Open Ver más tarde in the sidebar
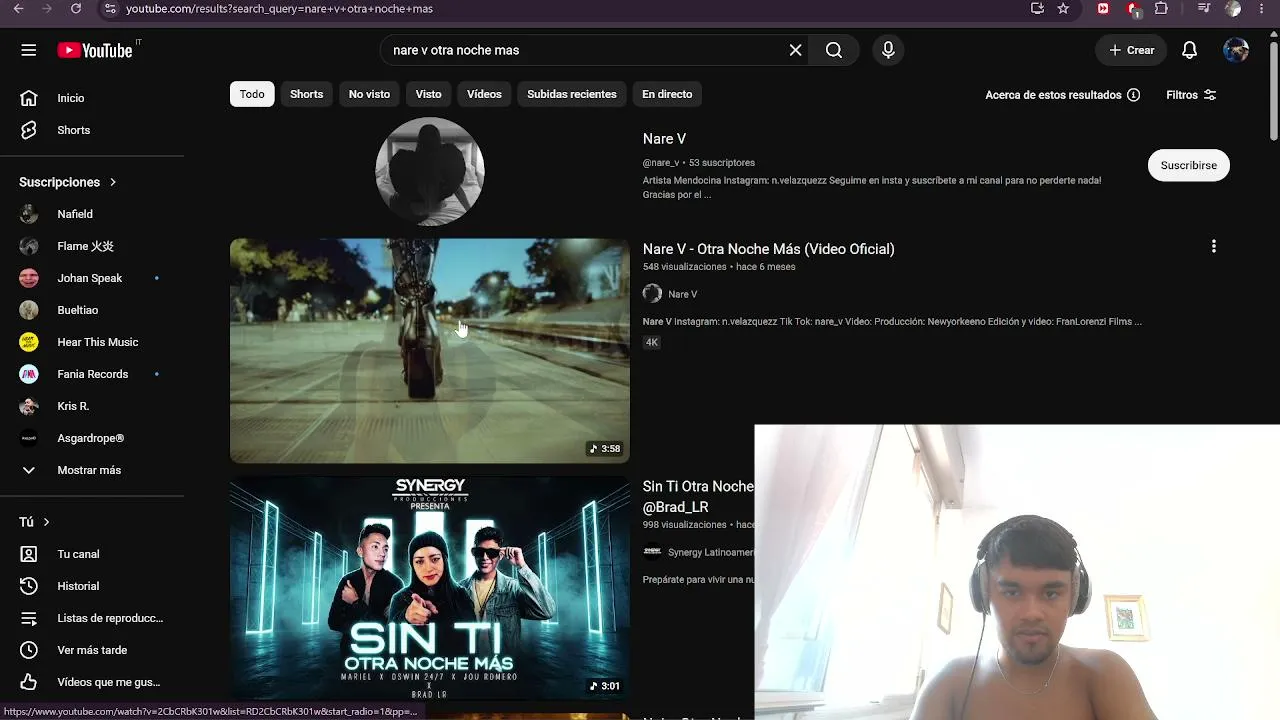Image resolution: width=1280 pixels, height=720 pixels. (x=92, y=650)
